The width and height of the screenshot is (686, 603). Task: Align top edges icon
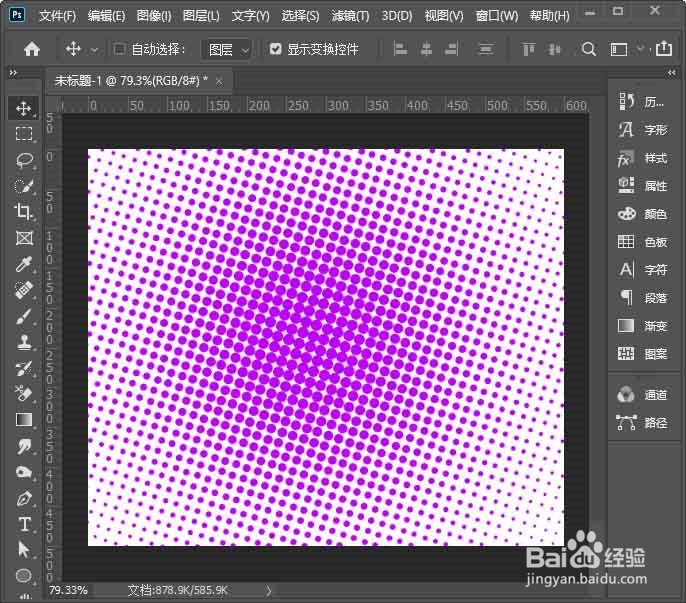click(528, 49)
